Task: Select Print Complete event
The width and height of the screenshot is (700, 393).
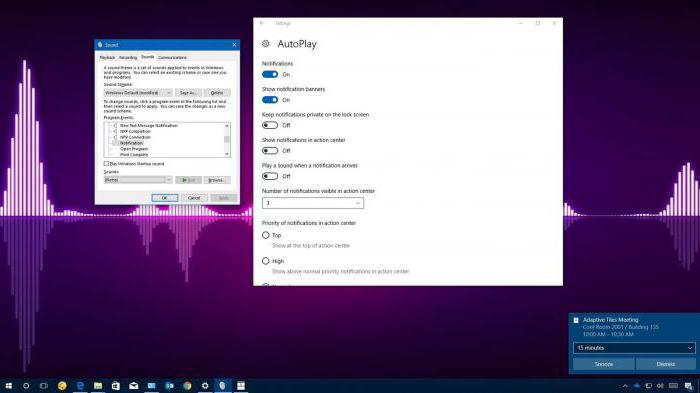Action: 134,155
